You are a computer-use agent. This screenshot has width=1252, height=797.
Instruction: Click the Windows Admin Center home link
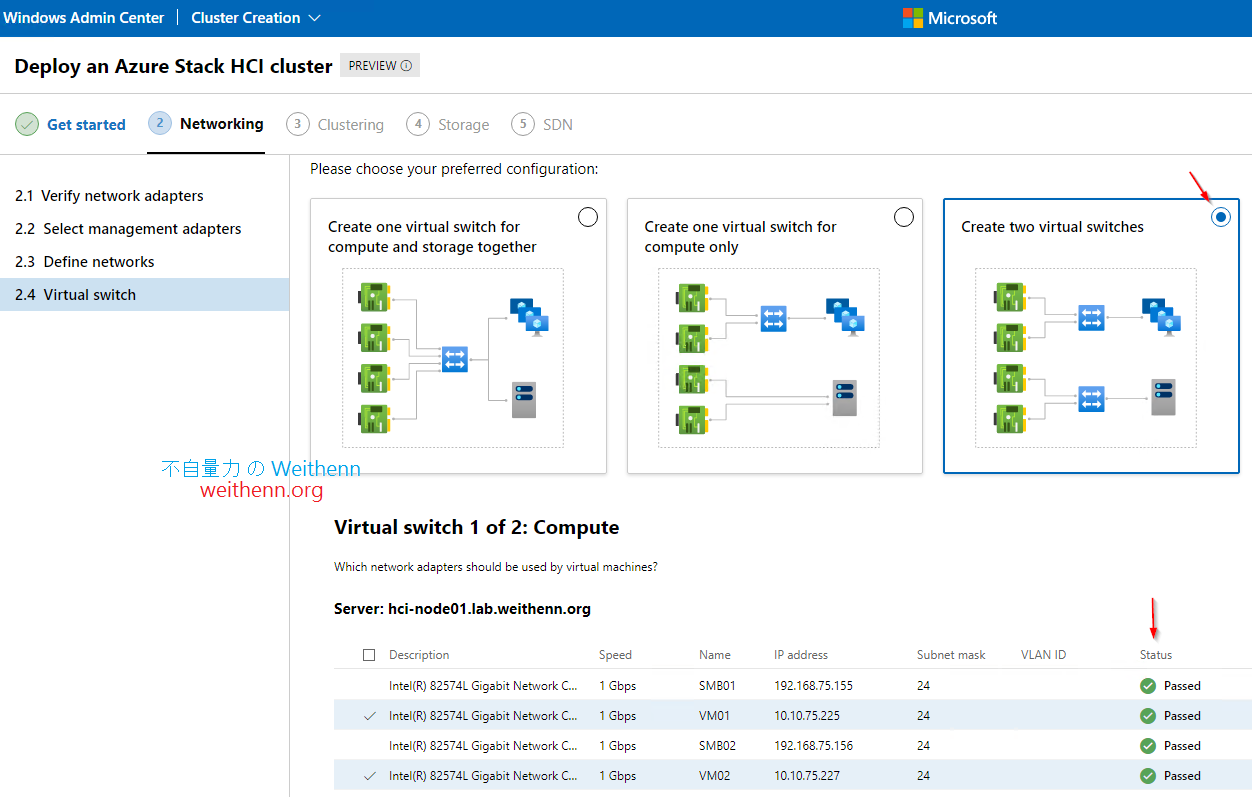[x=84, y=17]
